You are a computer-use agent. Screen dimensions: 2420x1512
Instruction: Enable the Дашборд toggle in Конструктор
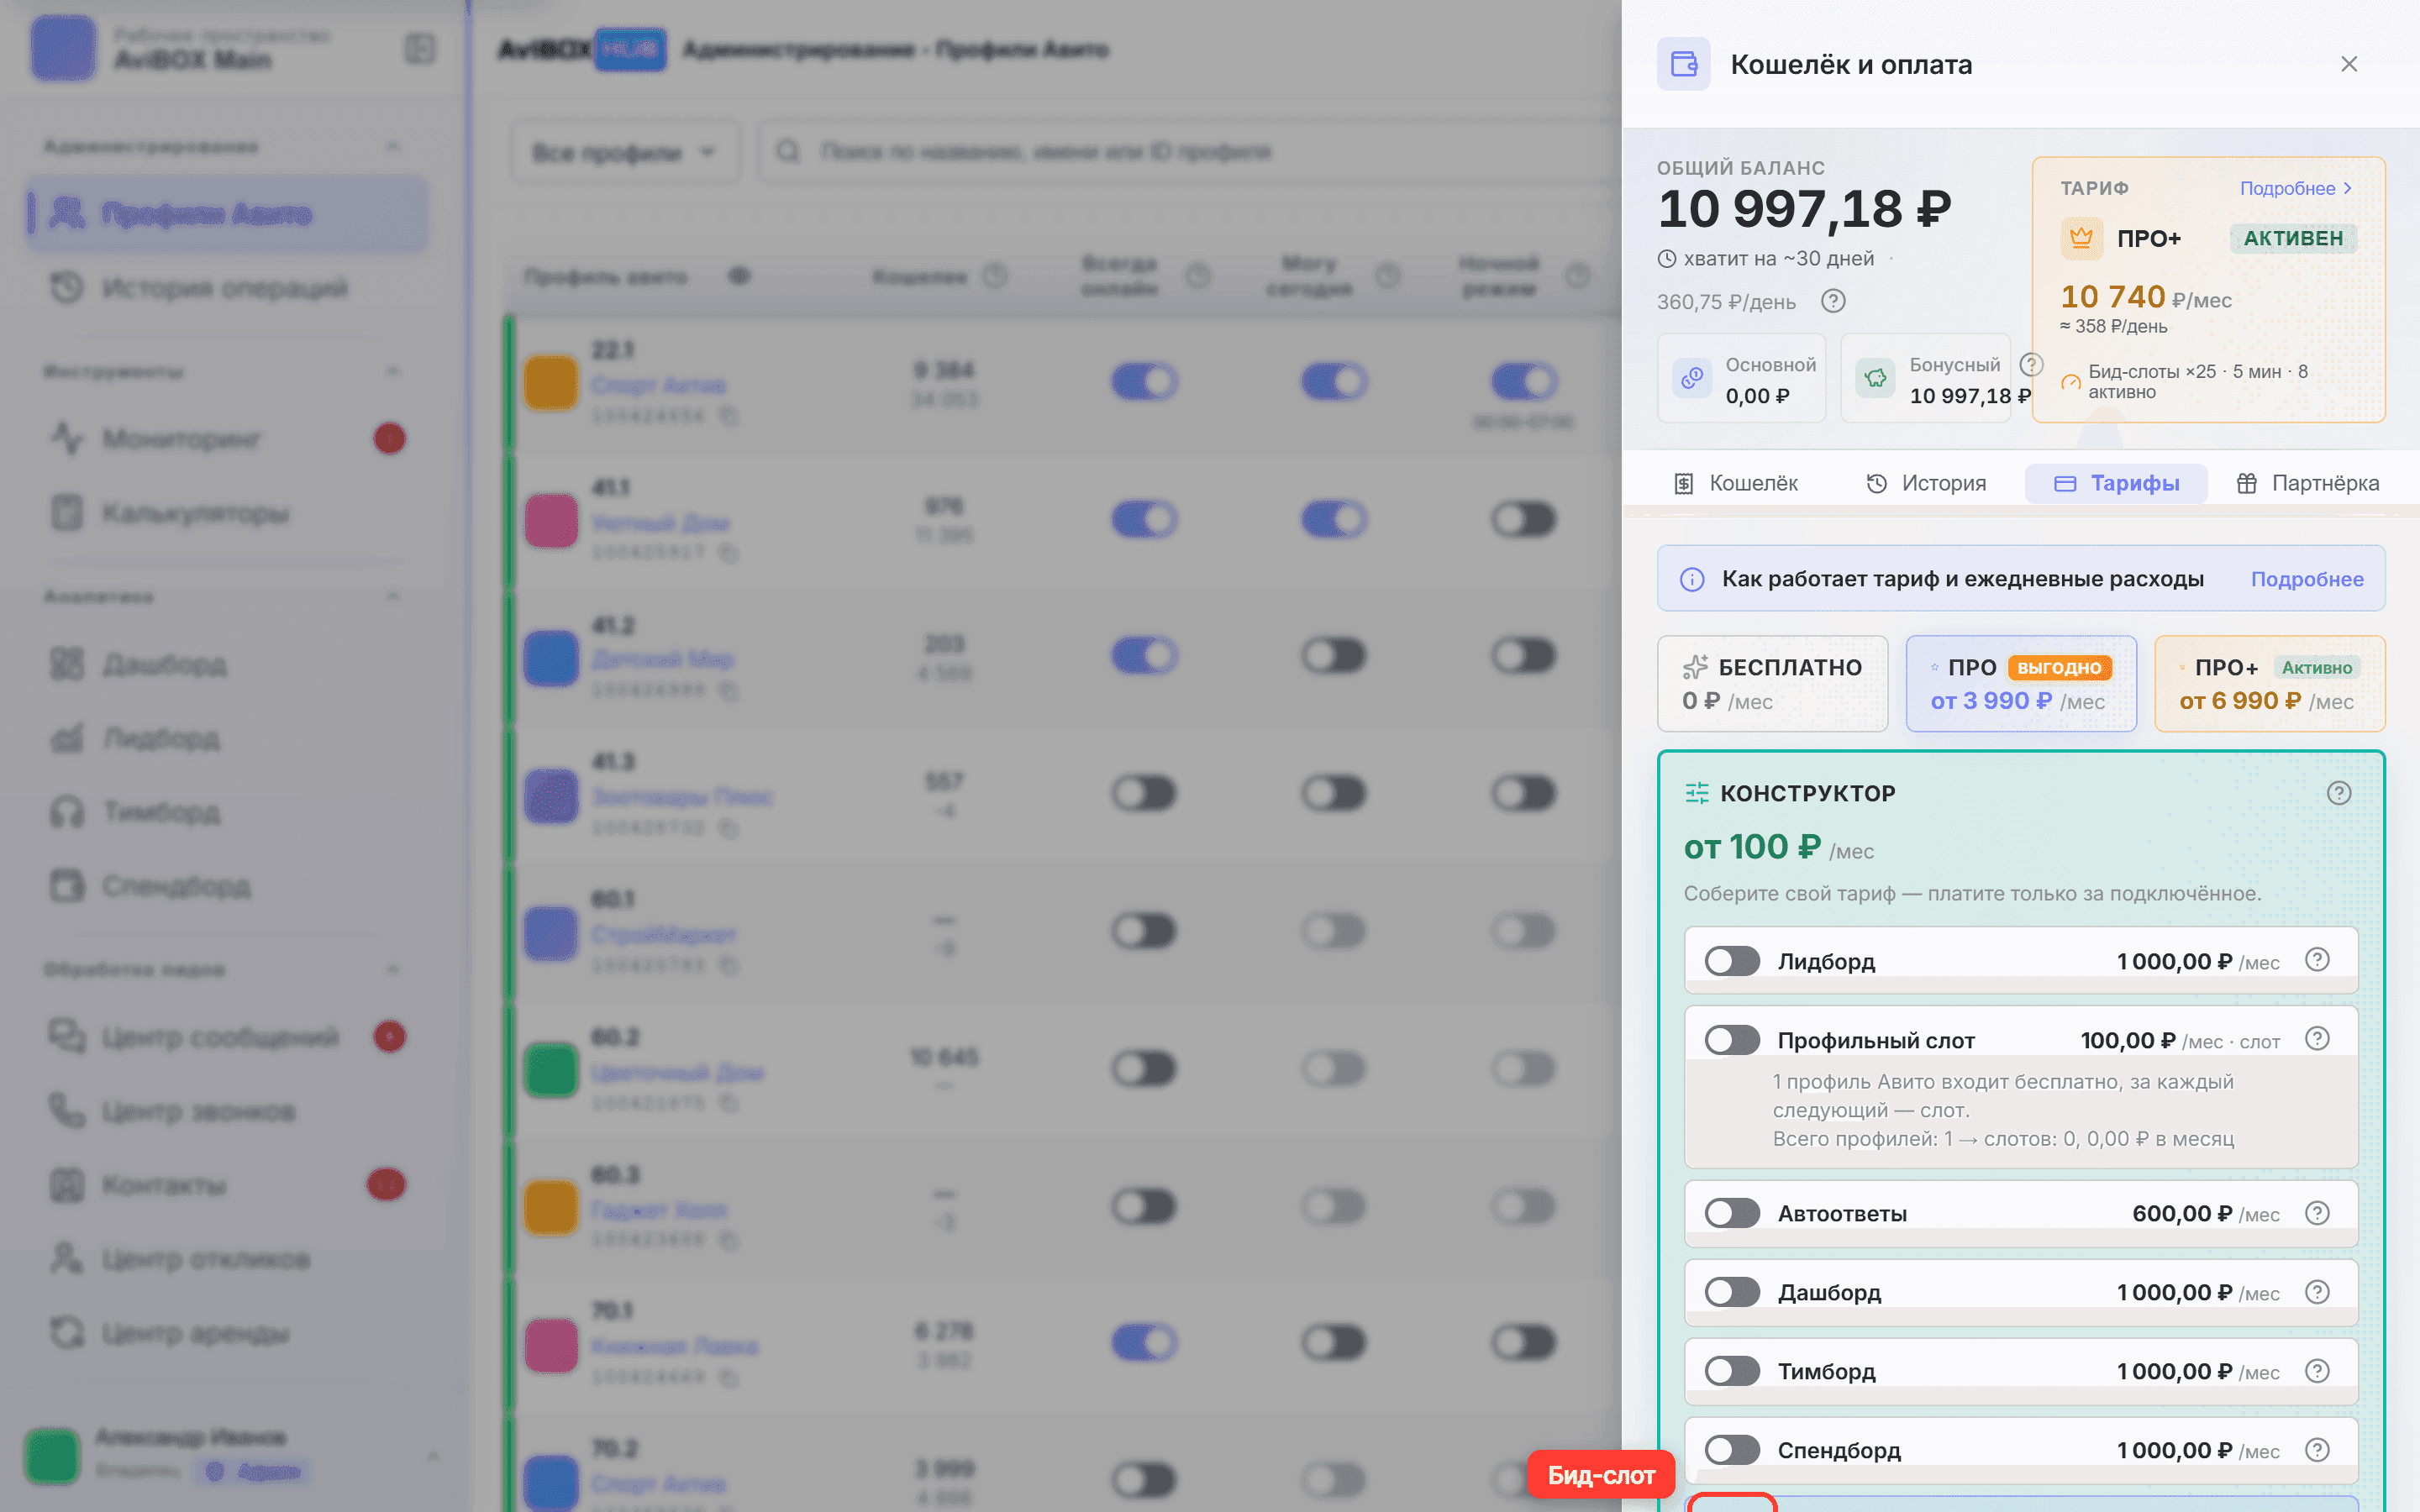click(x=1732, y=1292)
